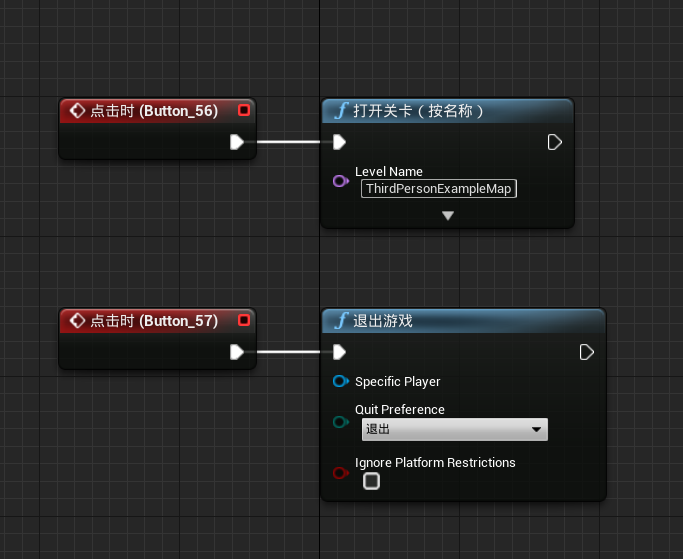
Task: Select the 打开关卡（按名称） node title
Action: click(419, 111)
